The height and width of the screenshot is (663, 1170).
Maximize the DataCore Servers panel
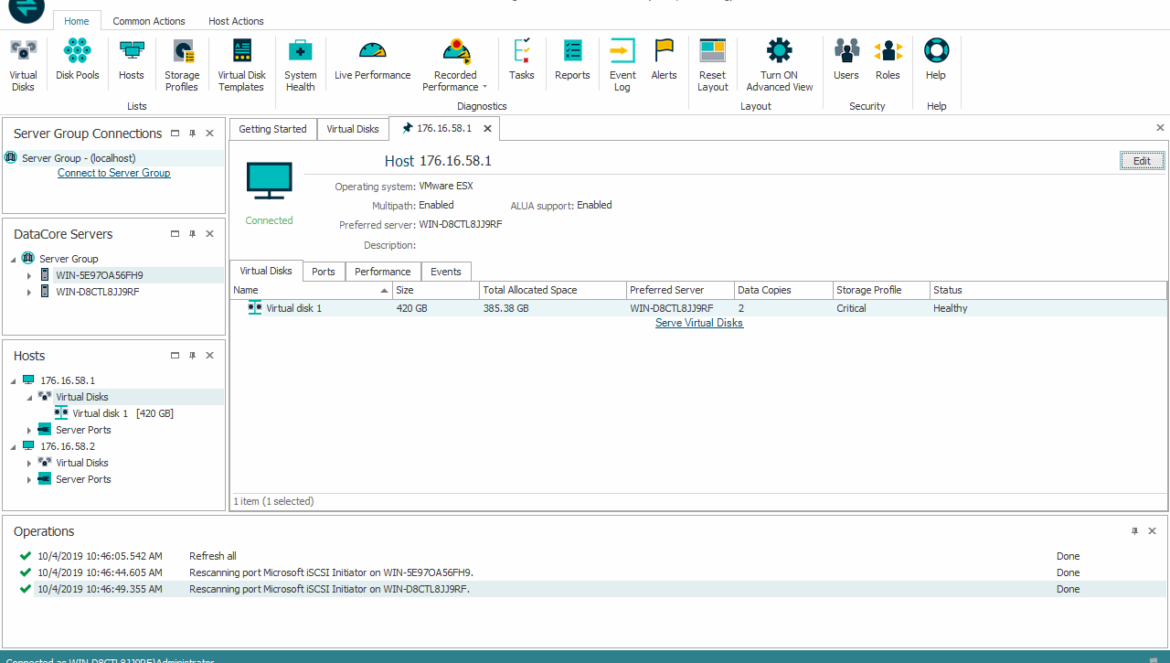point(175,234)
